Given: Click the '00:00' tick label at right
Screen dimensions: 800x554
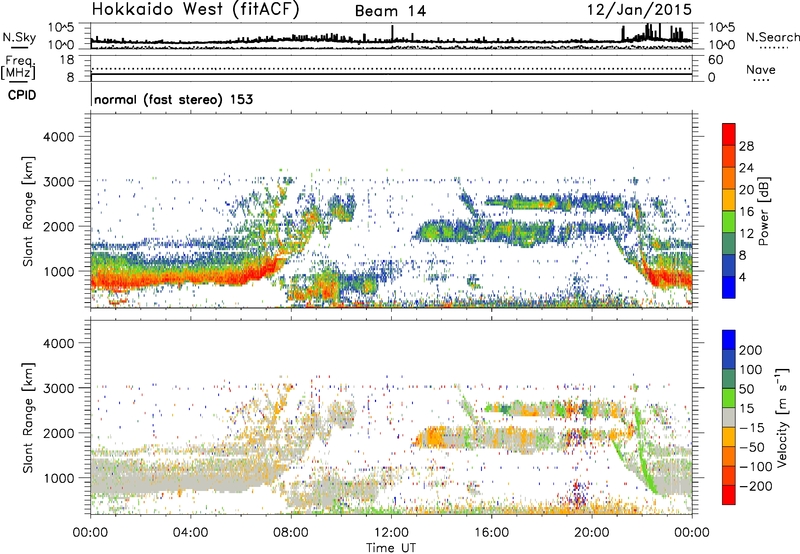Looking at the screenshot, I should click(x=692, y=533).
